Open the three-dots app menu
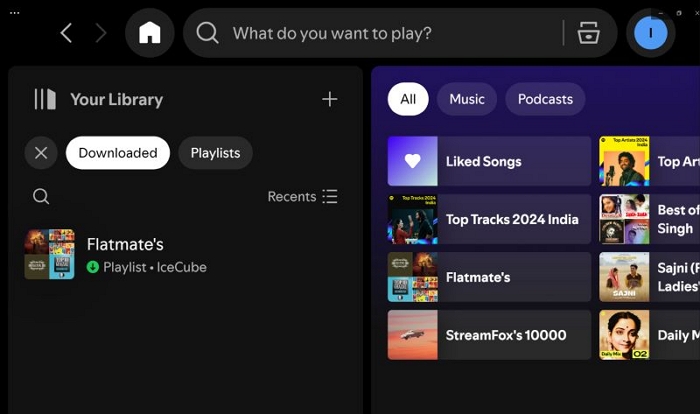The width and height of the screenshot is (700, 414). pyautogui.click(x=15, y=13)
